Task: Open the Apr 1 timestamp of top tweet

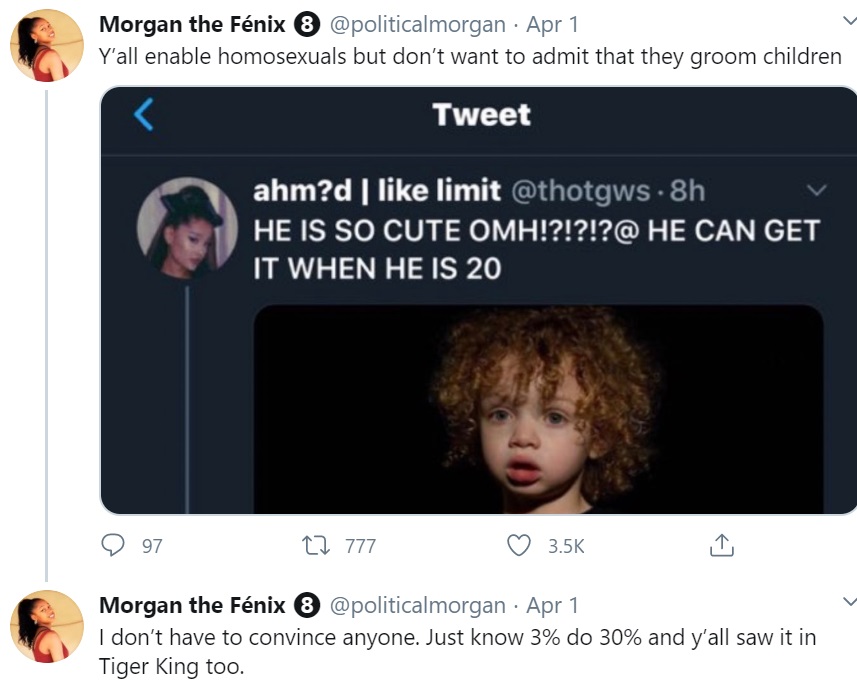Action: coord(552,25)
